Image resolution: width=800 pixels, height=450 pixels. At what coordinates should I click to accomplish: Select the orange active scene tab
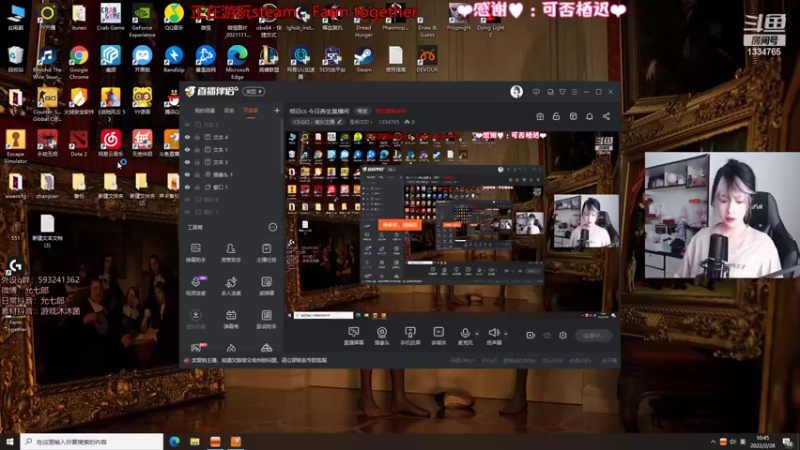click(x=251, y=110)
